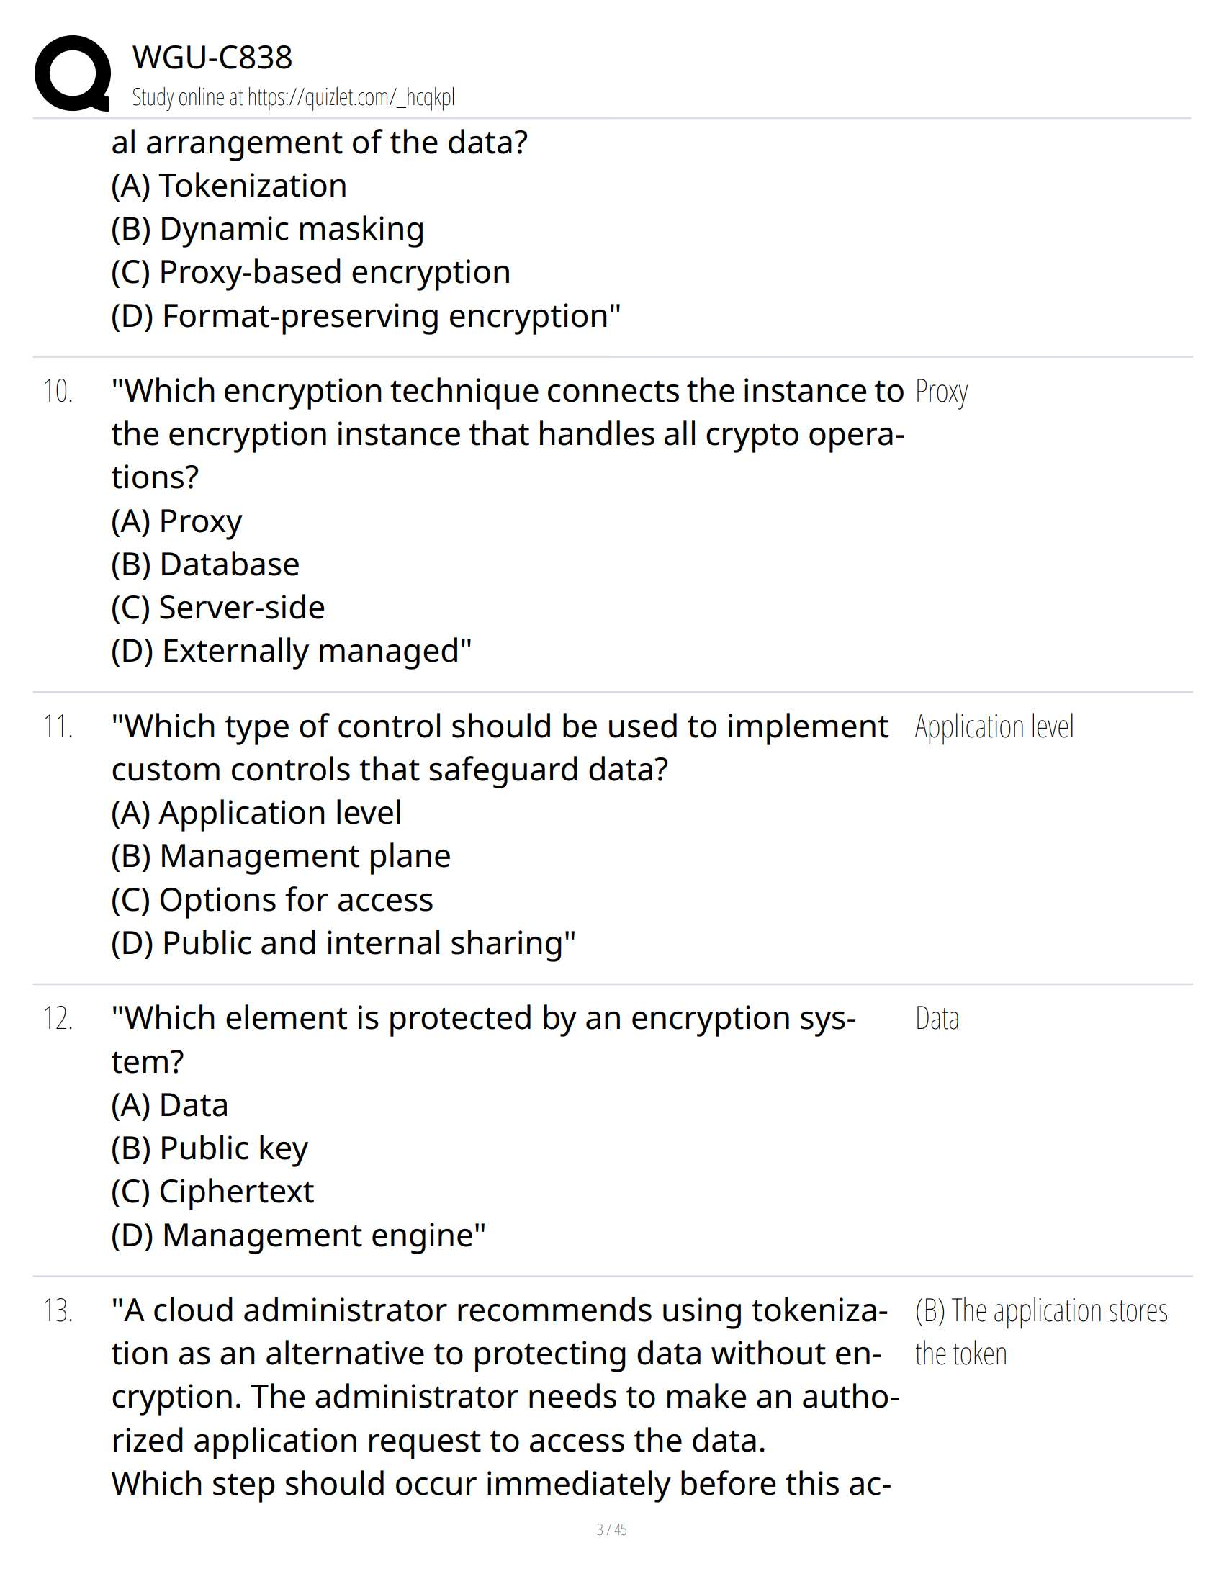Click the Proxy answer beside question 10
The width and height of the screenshot is (1224, 1584).
(x=941, y=392)
